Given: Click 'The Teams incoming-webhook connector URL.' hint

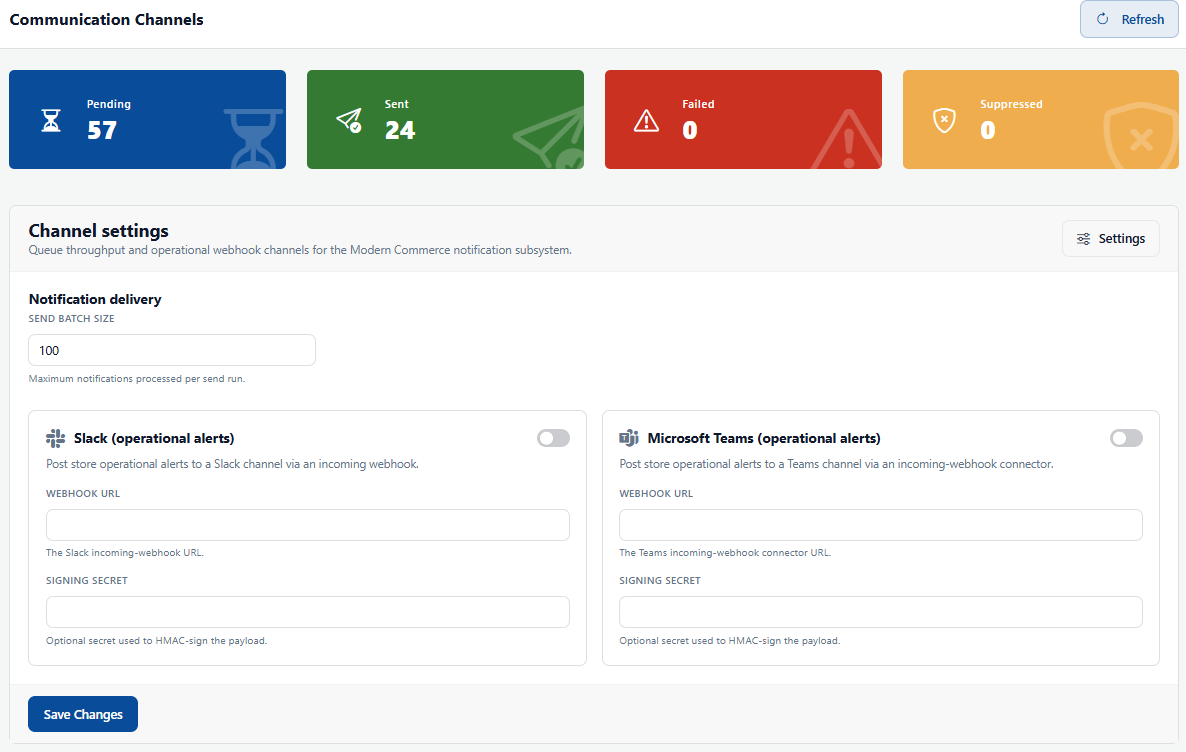Looking at the screenshot, I should pos(725,552).
